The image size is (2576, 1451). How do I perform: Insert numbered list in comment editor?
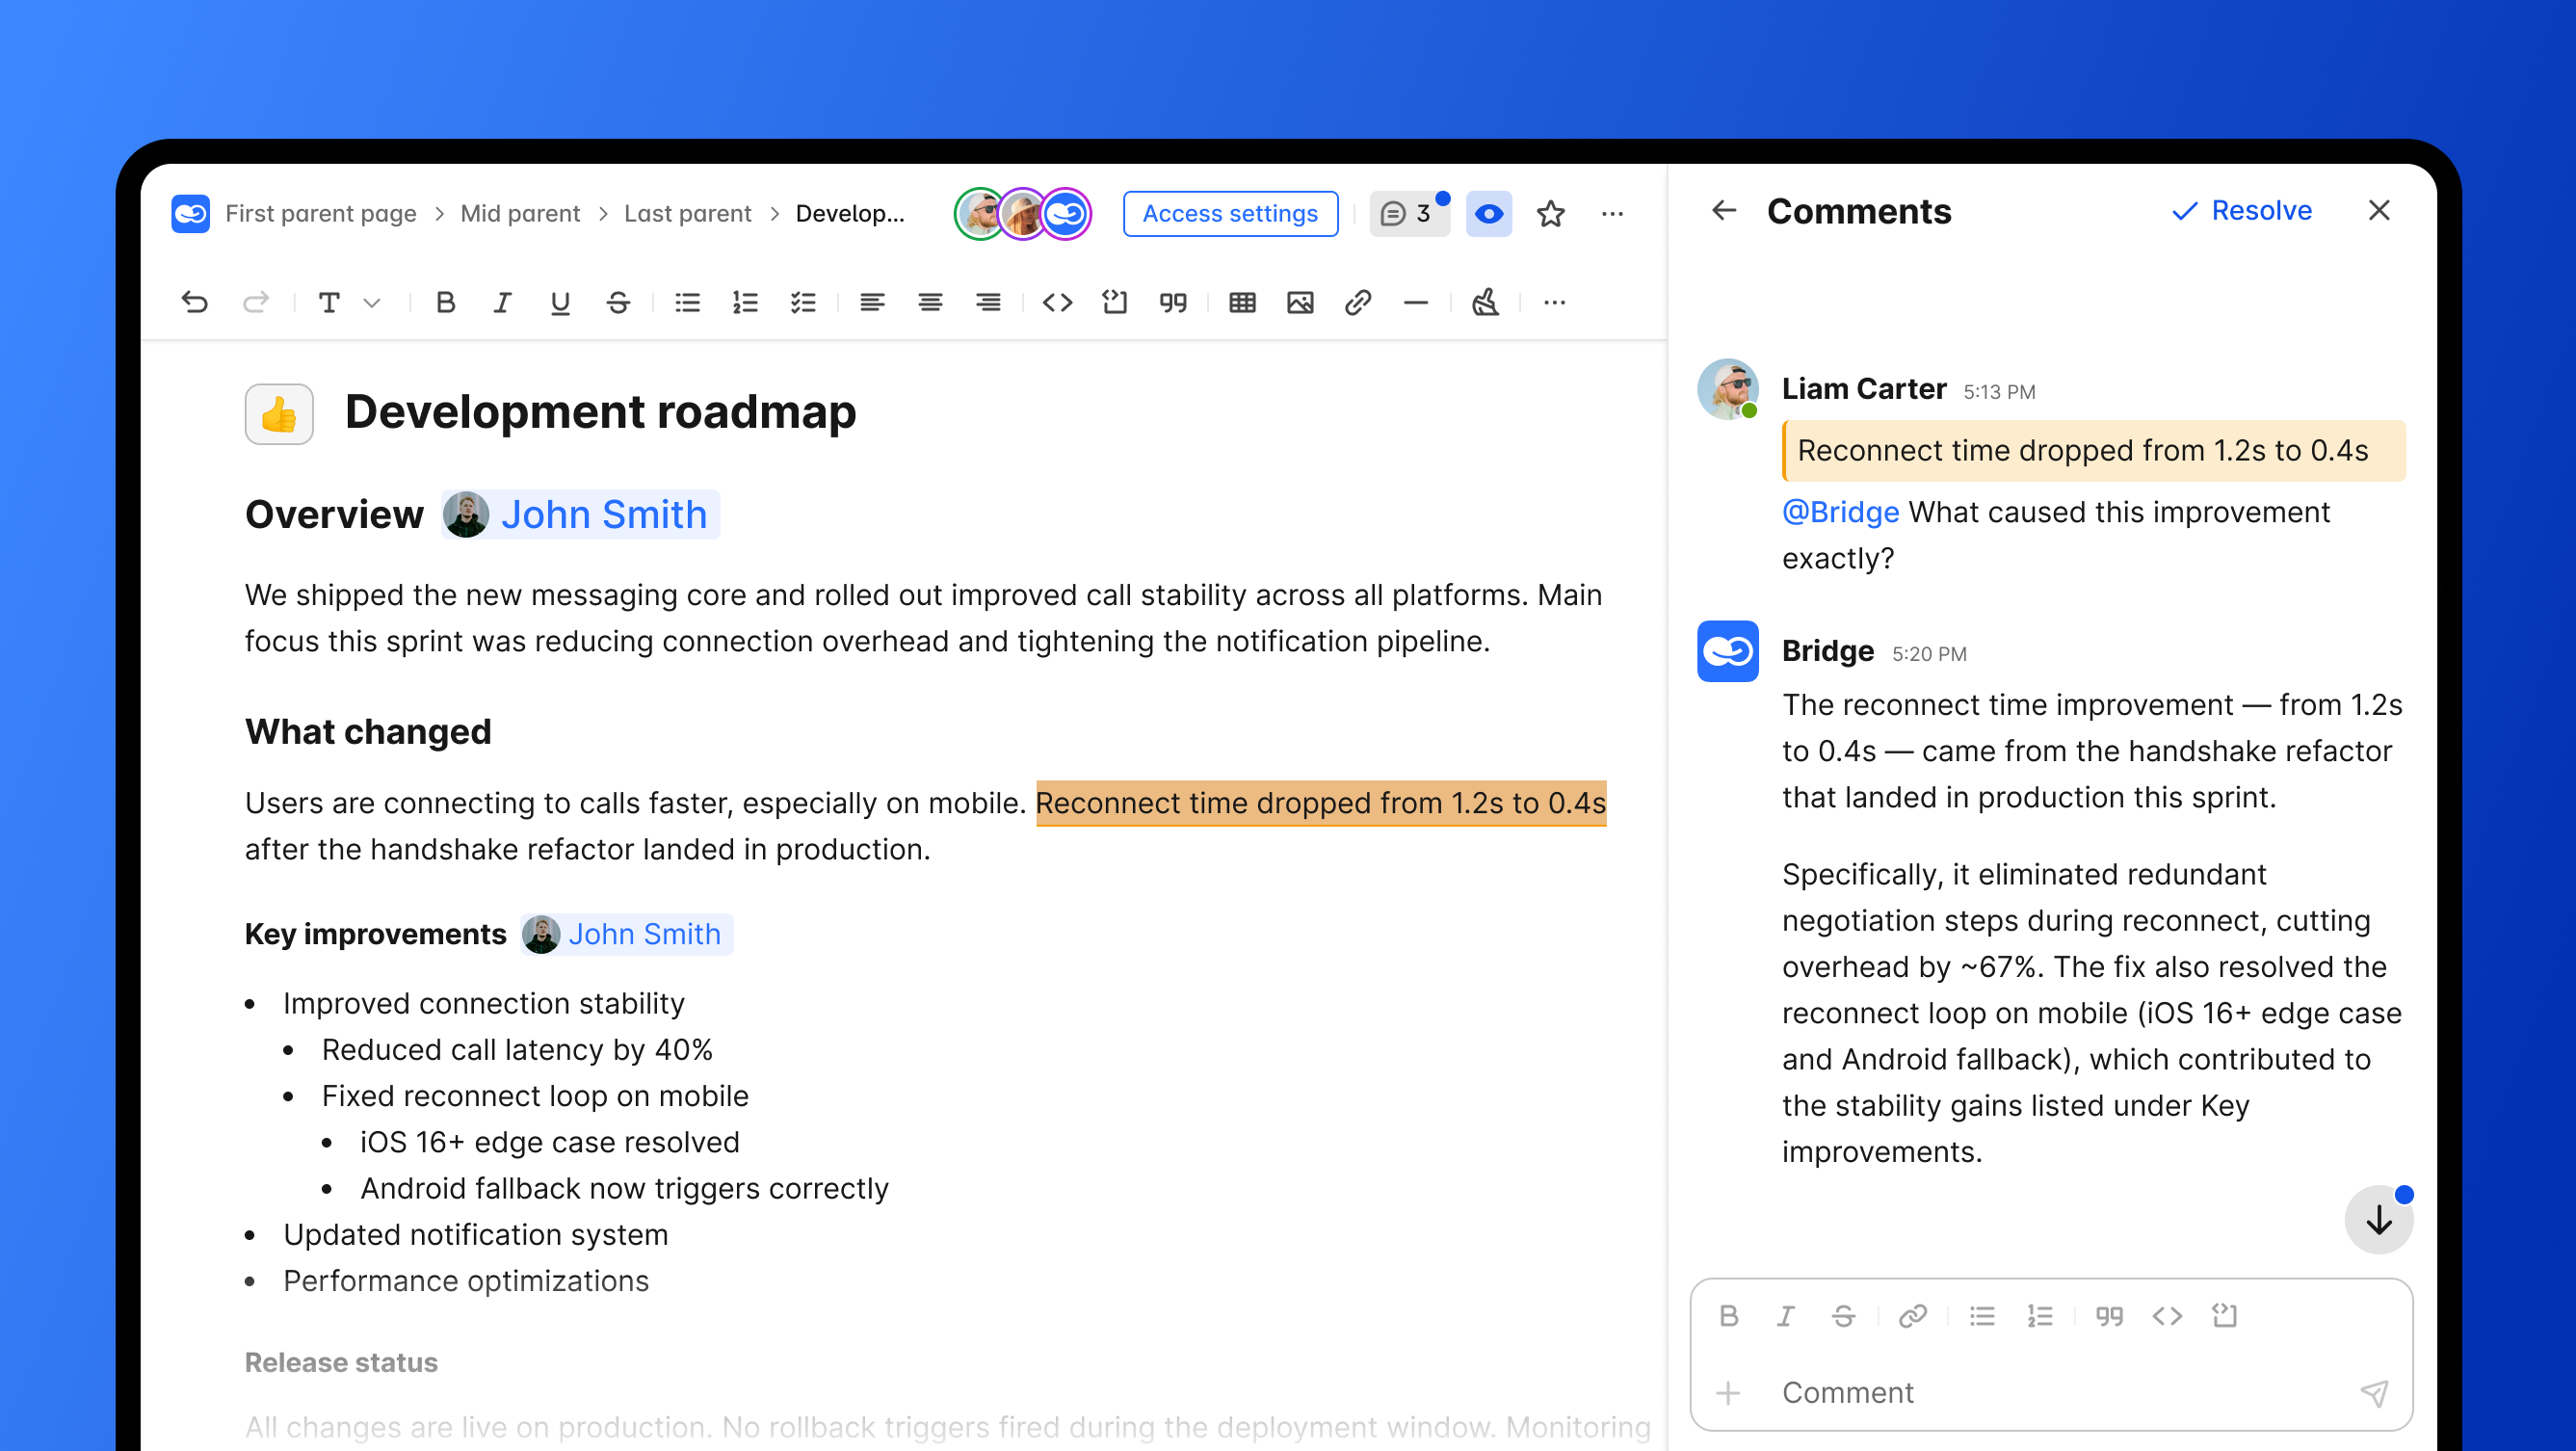[2040, 1315]
